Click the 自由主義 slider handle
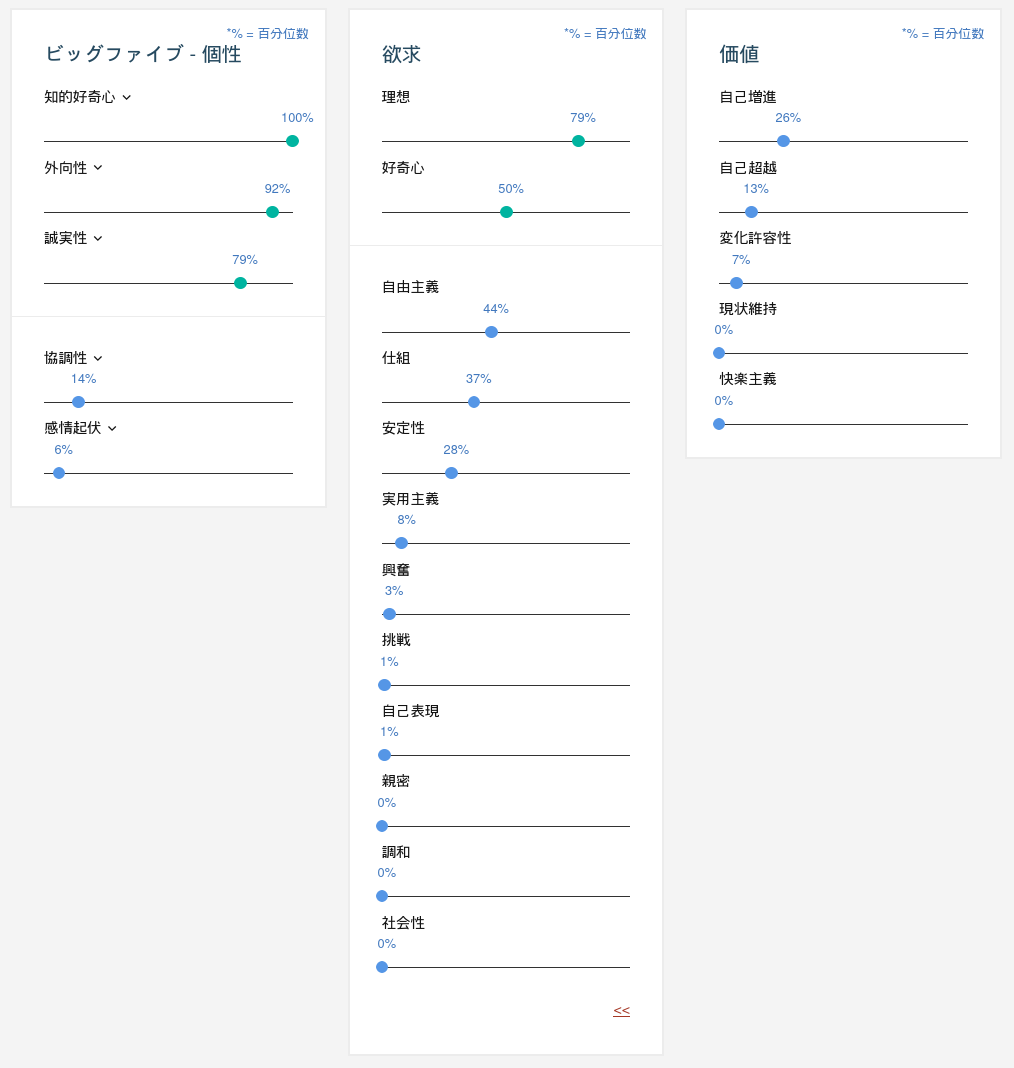 pyautogui.click(x=491, y=331)
